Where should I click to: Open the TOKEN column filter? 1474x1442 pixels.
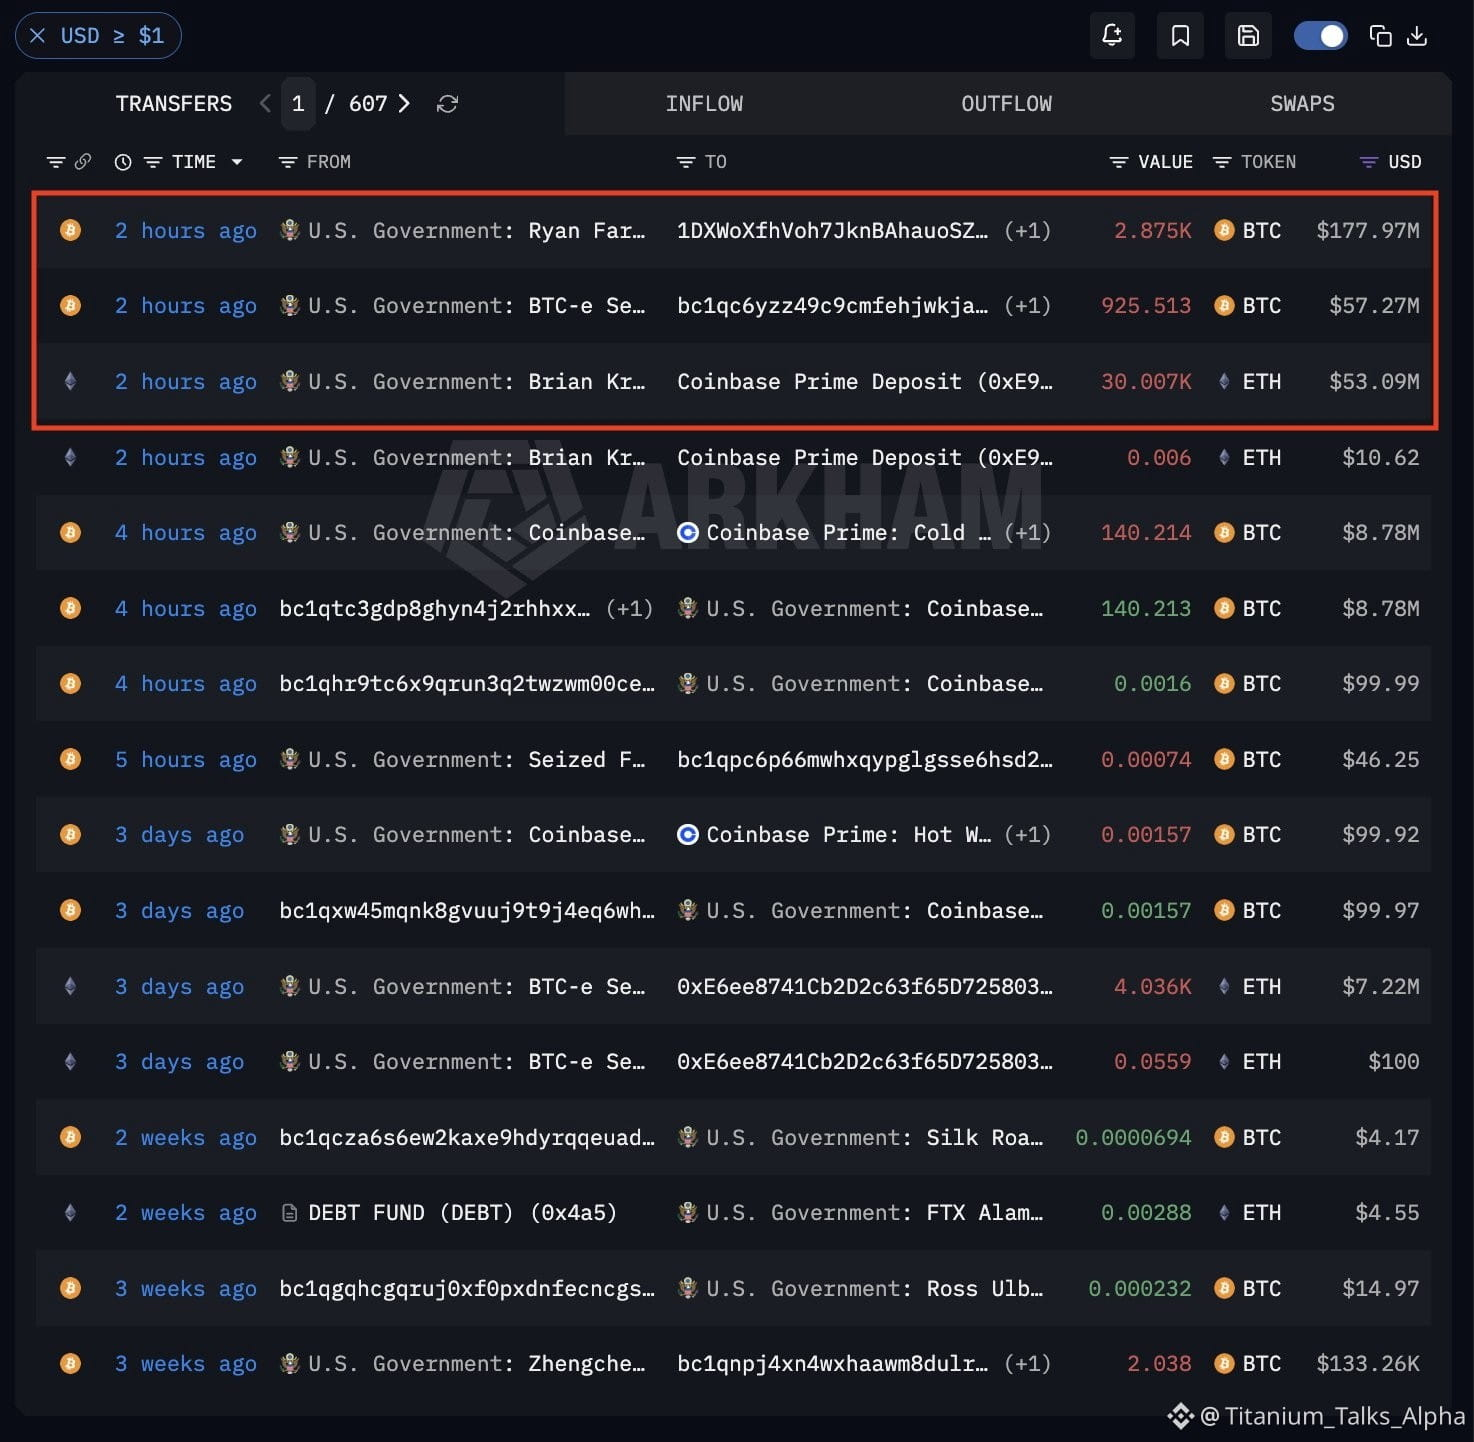click(x=1222, y=162)
